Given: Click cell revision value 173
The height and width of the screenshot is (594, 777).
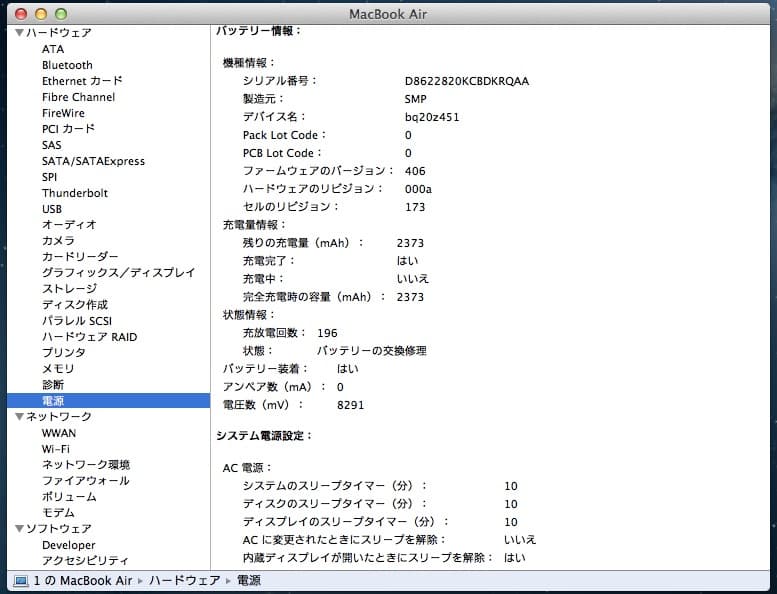Looking at the screenshot, I should 415,207.
